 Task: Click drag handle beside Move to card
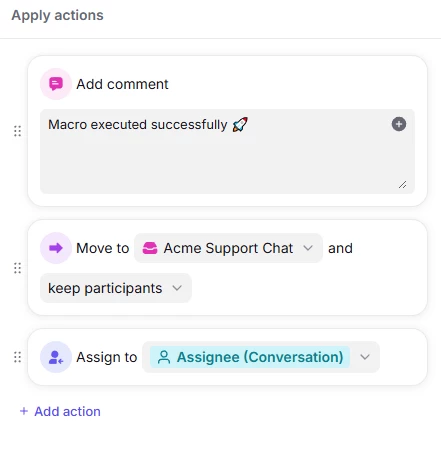(17, 268)
